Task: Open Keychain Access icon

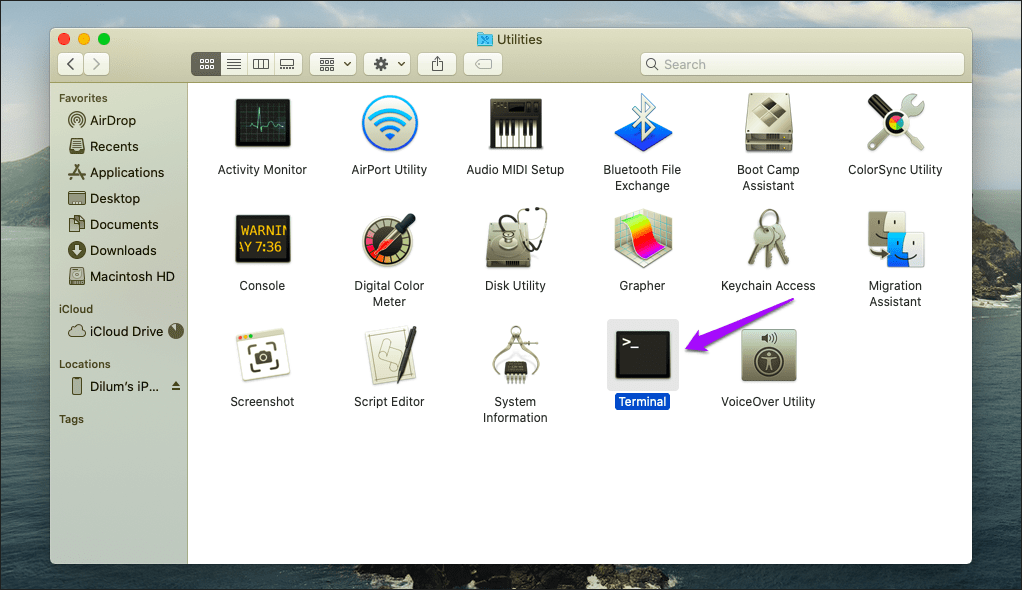Action: [768, 240]
